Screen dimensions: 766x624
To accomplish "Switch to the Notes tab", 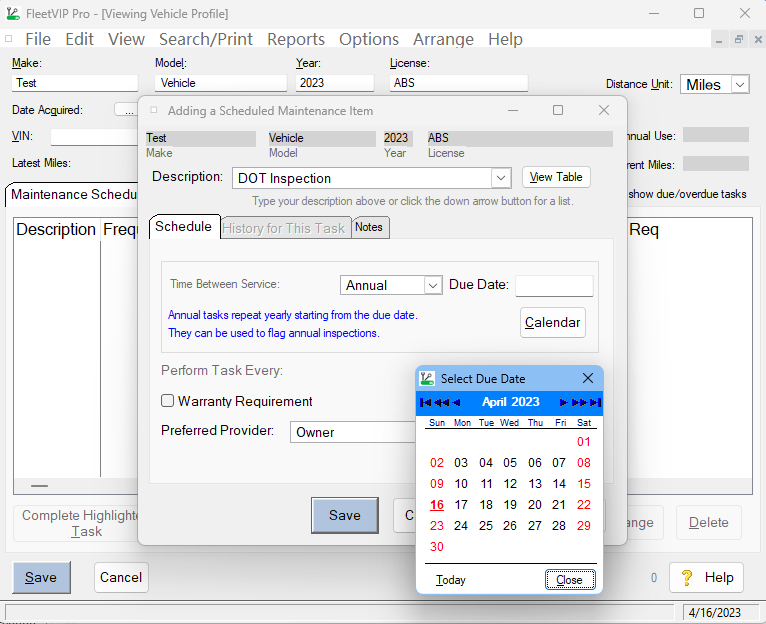I will tap(369, 227).
